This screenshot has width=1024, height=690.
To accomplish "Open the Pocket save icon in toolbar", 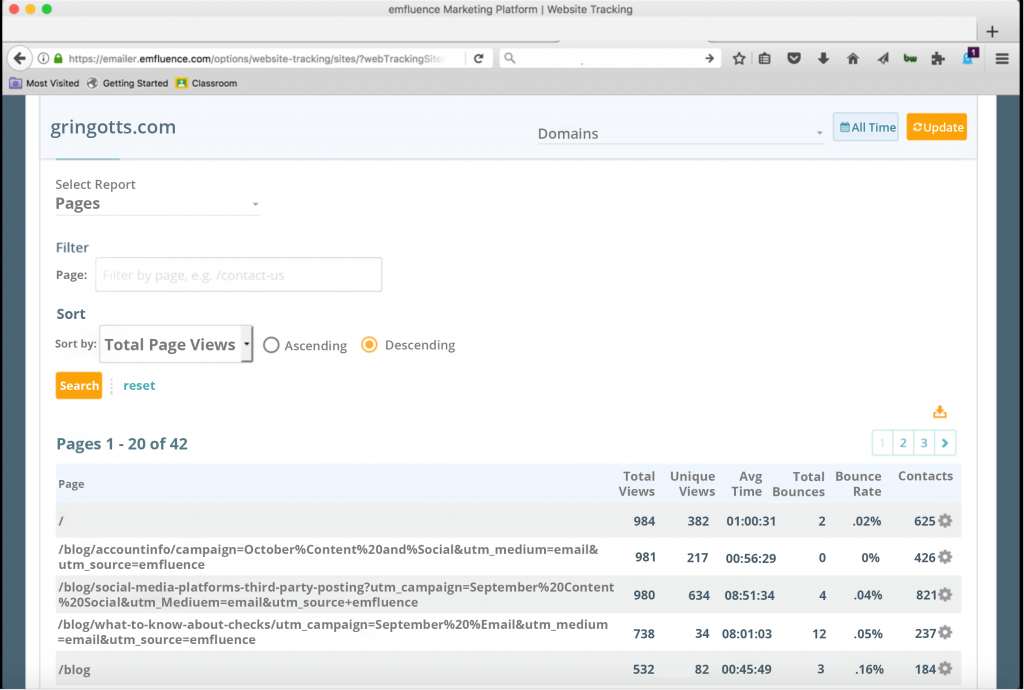I will click(x=794, y=58).
